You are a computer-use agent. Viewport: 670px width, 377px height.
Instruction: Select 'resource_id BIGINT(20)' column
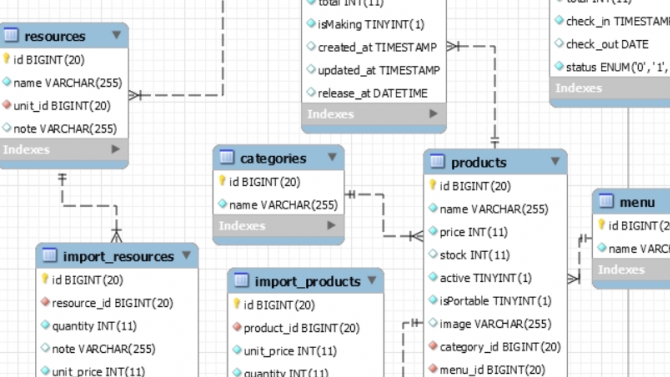[112, 303]
